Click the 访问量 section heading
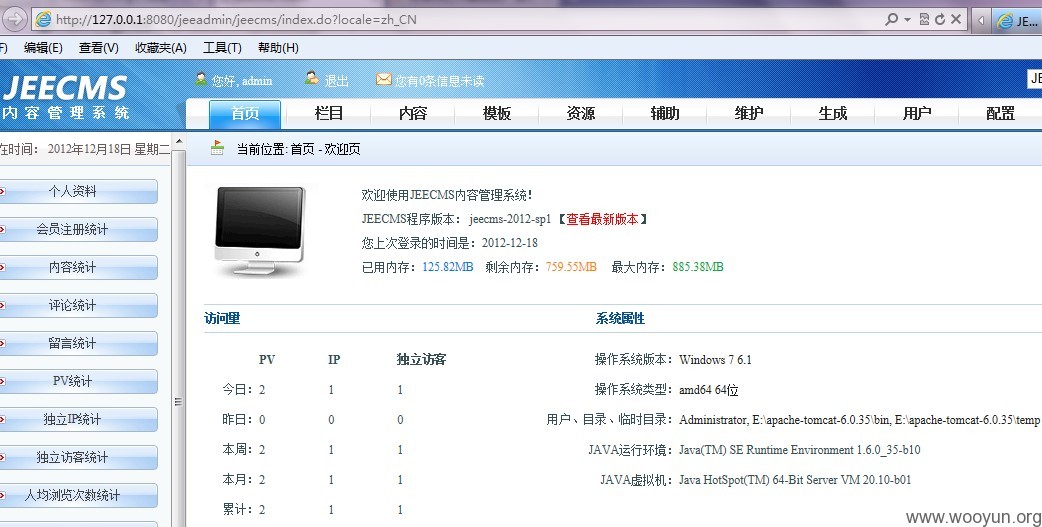The image size is (1042, 527). pyautogui.click(x=222, y=318)
